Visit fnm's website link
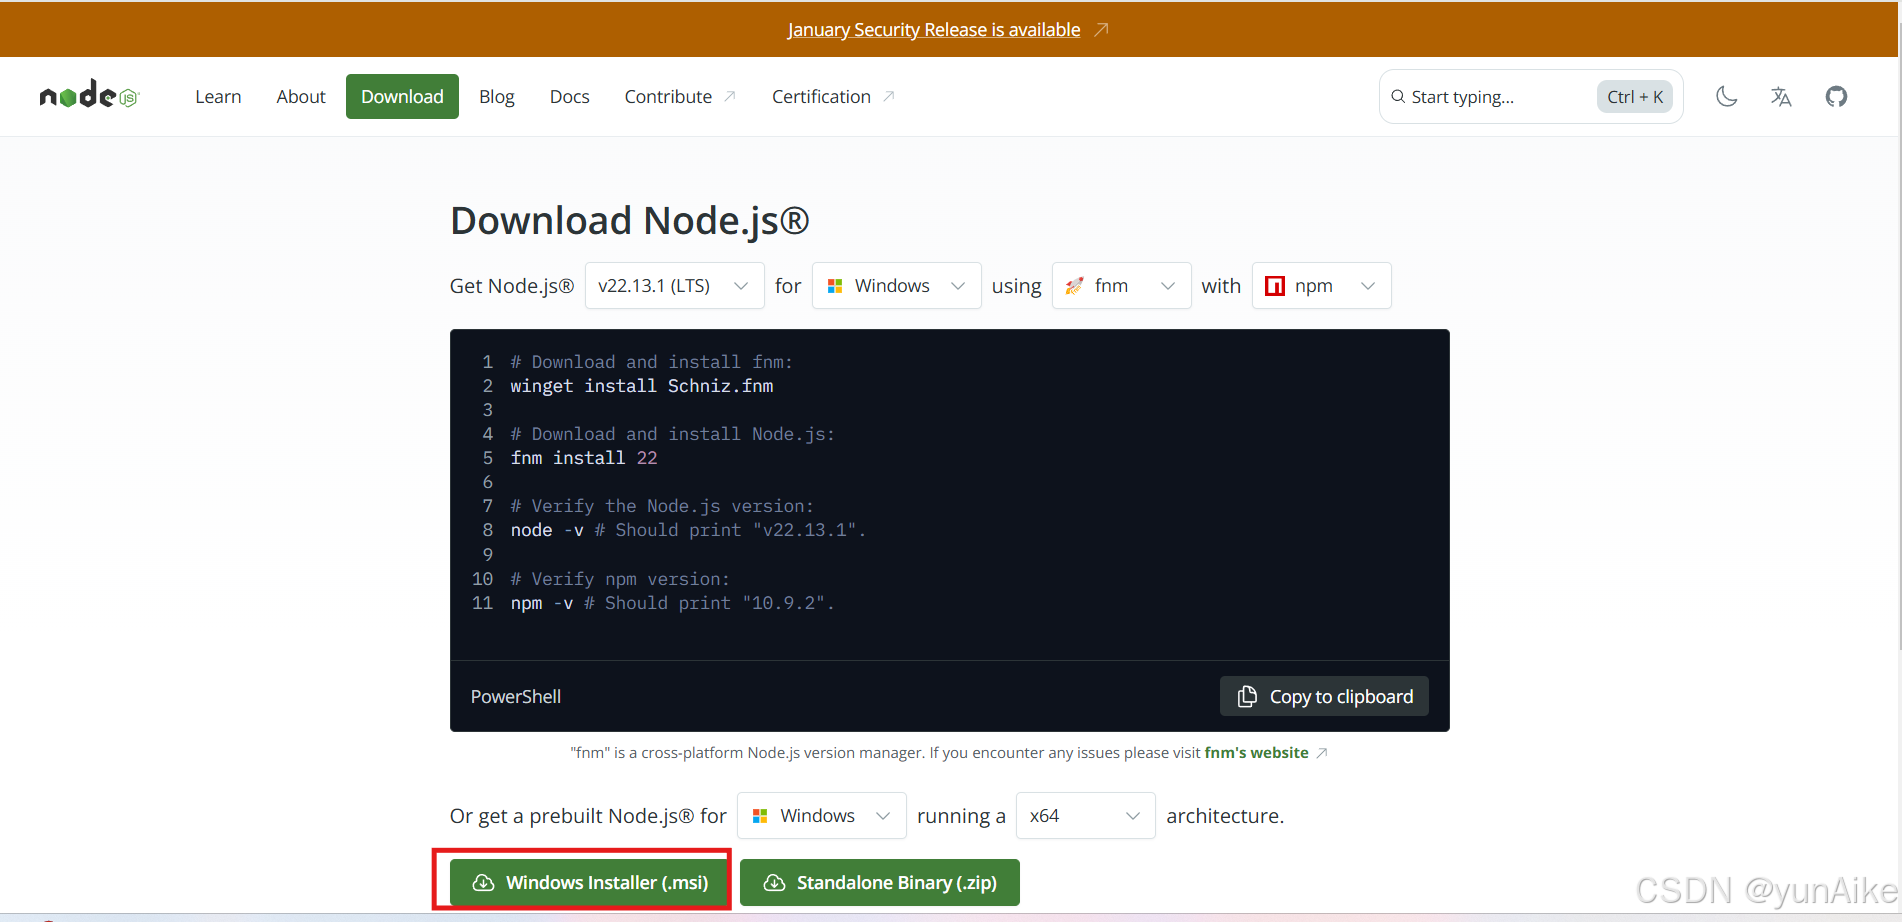Screen dimensions: 1902x922 [1256, 752]
